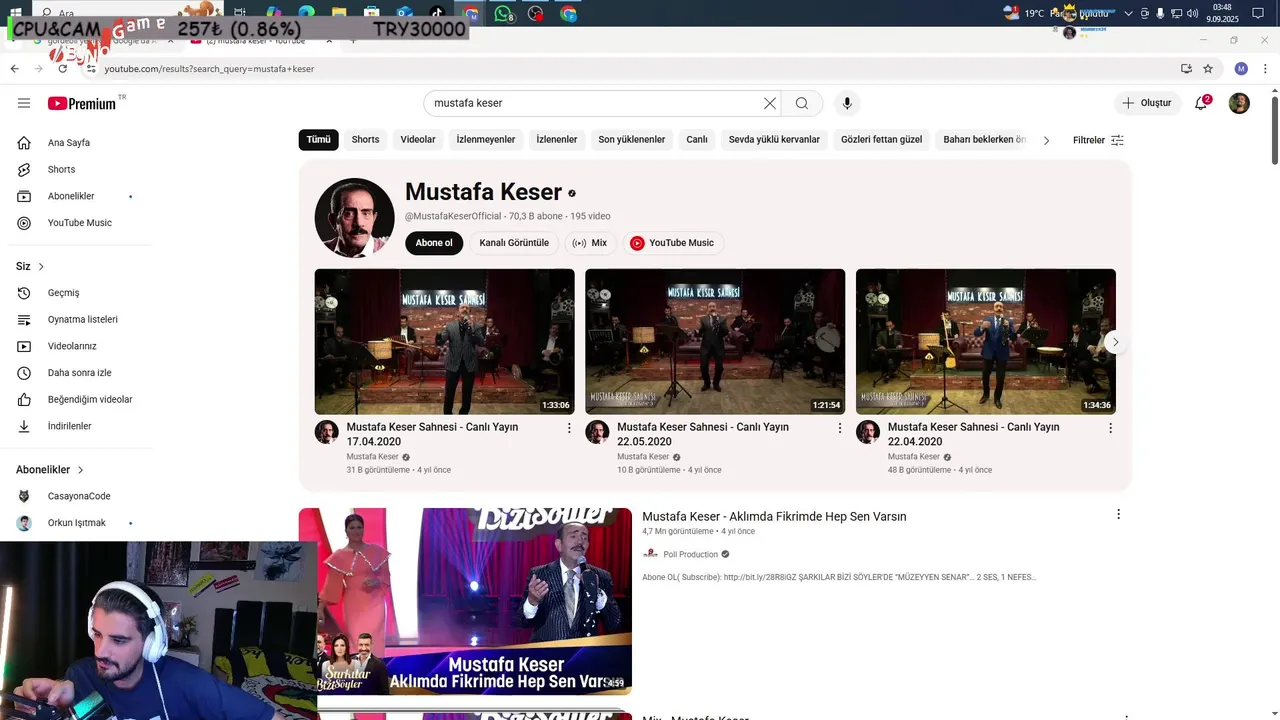Viewport: 1280px width, 720px height.
Task: Open the 22.05.2020 Canlı Yayın video thumbnail
Action: click(715, 341)
